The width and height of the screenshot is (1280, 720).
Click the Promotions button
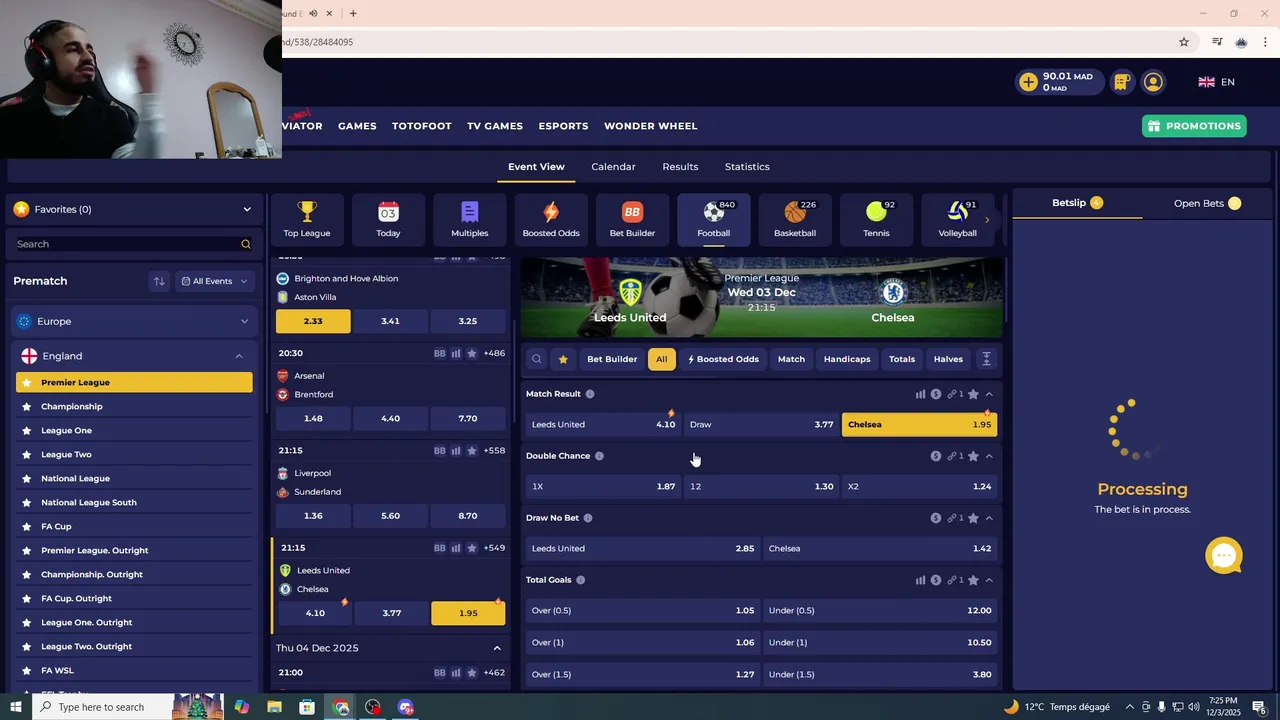(1194, 126)
